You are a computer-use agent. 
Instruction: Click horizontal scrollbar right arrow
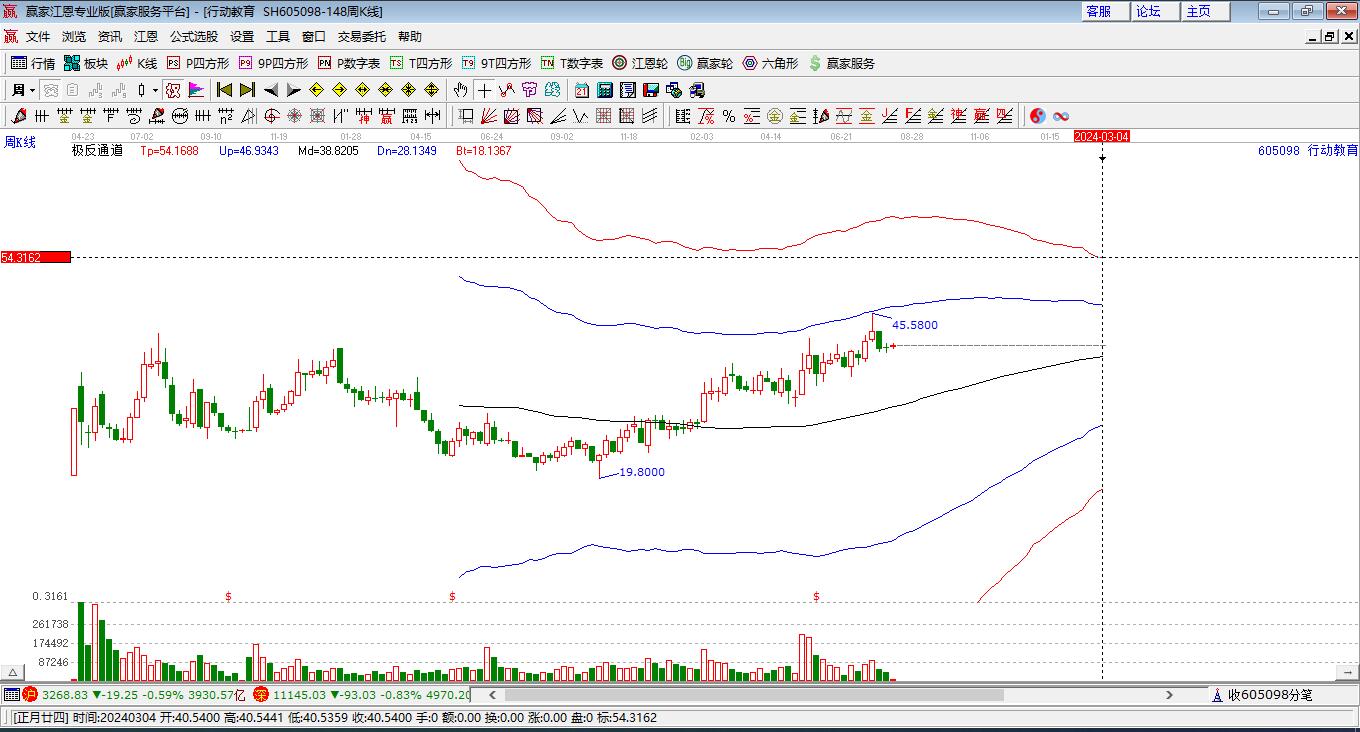coord(1169,695)
